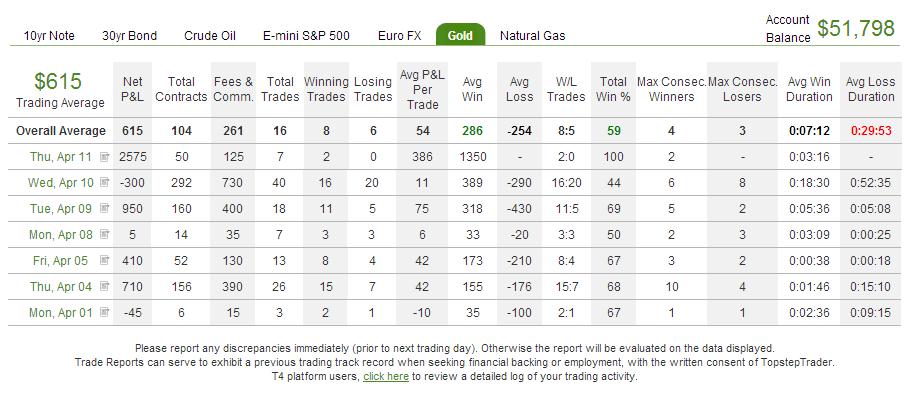Viewport: 921px width, 413px height.
Task: Open the note icon beside Mon, Apr 01
Action: pyautogui.click(x=105, y=312)
